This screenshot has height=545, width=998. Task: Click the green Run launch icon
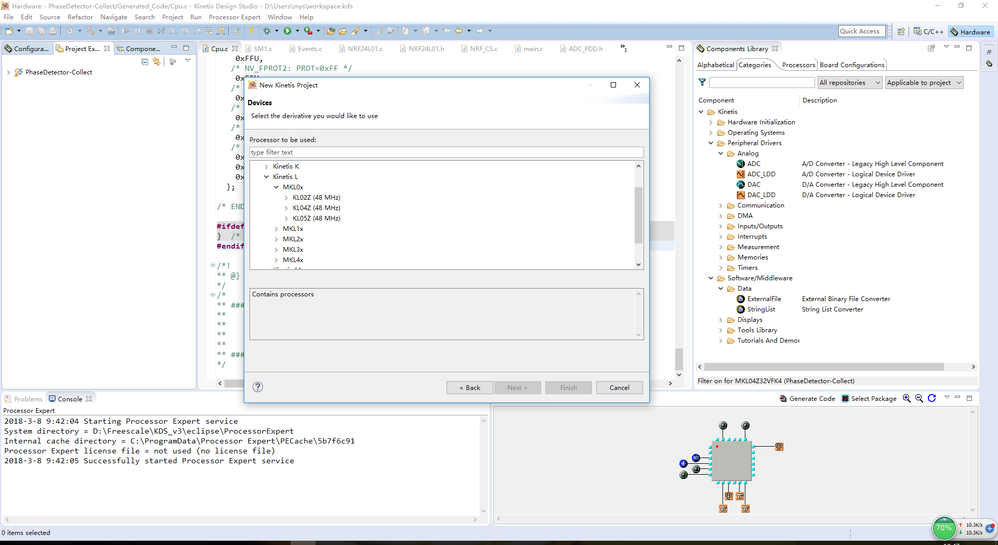287,31
